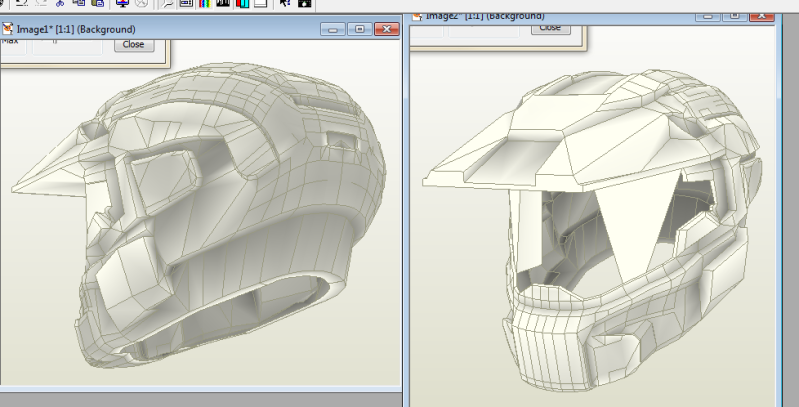Screen dimensions: 799x407
Task: Toggle the red and cyan panel icon
Action: [x=242, y=3]
